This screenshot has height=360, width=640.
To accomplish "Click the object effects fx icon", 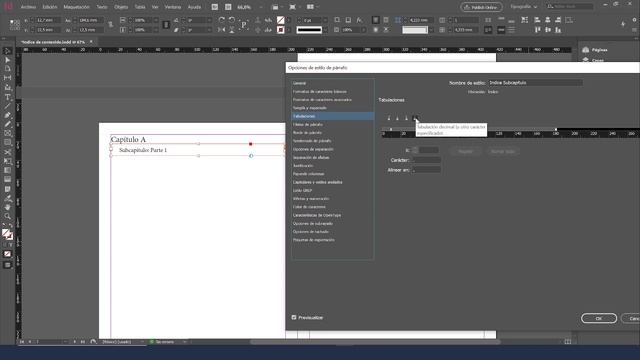I will (359, 20).
